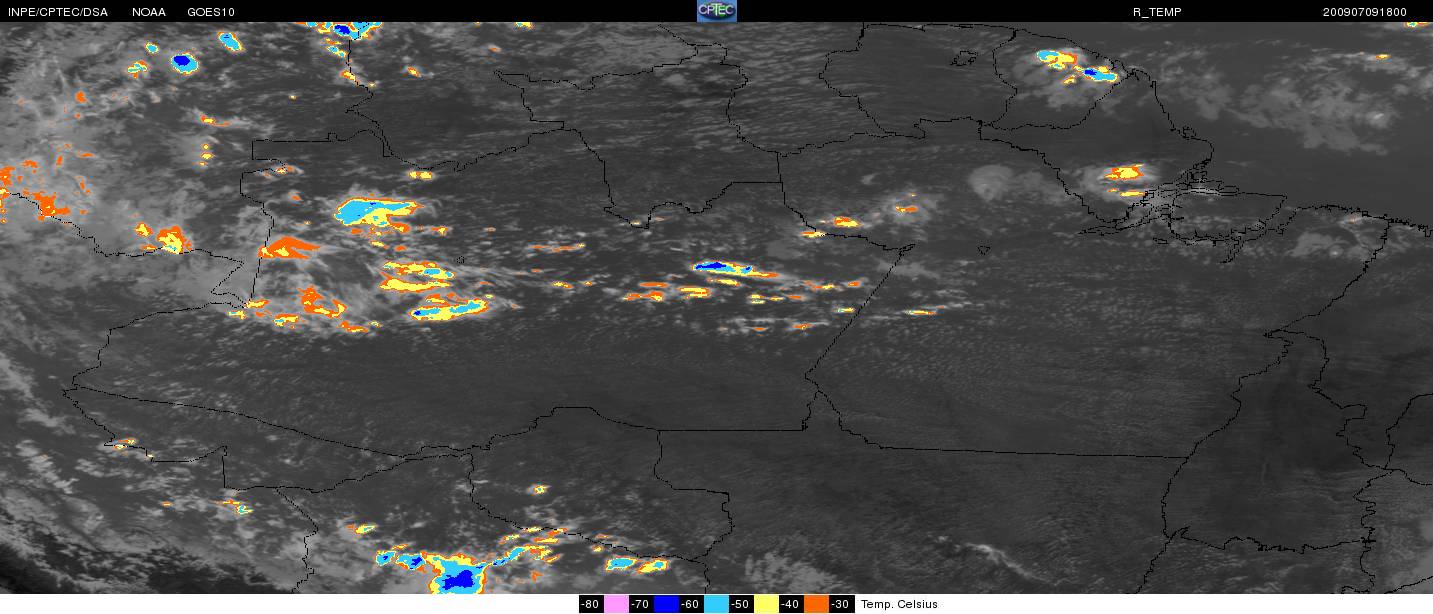Click the -80 legend value

pyautogui.click(x=591, y=604)
